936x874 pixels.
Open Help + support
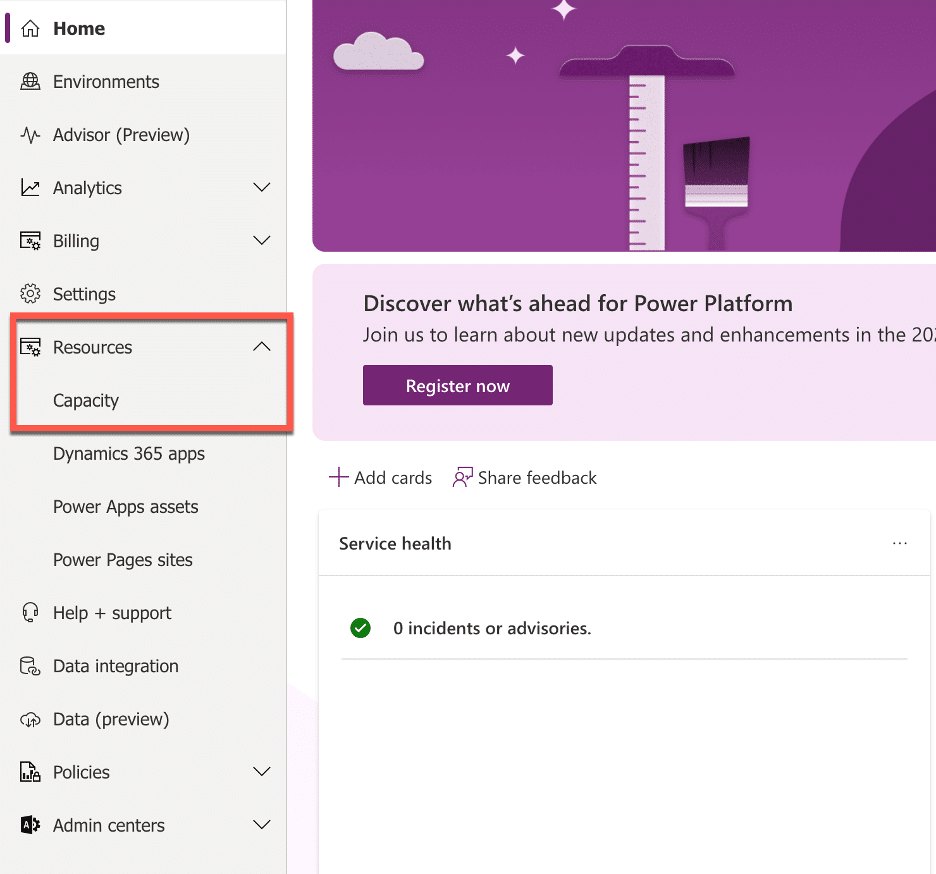click(x=143, y=613)
